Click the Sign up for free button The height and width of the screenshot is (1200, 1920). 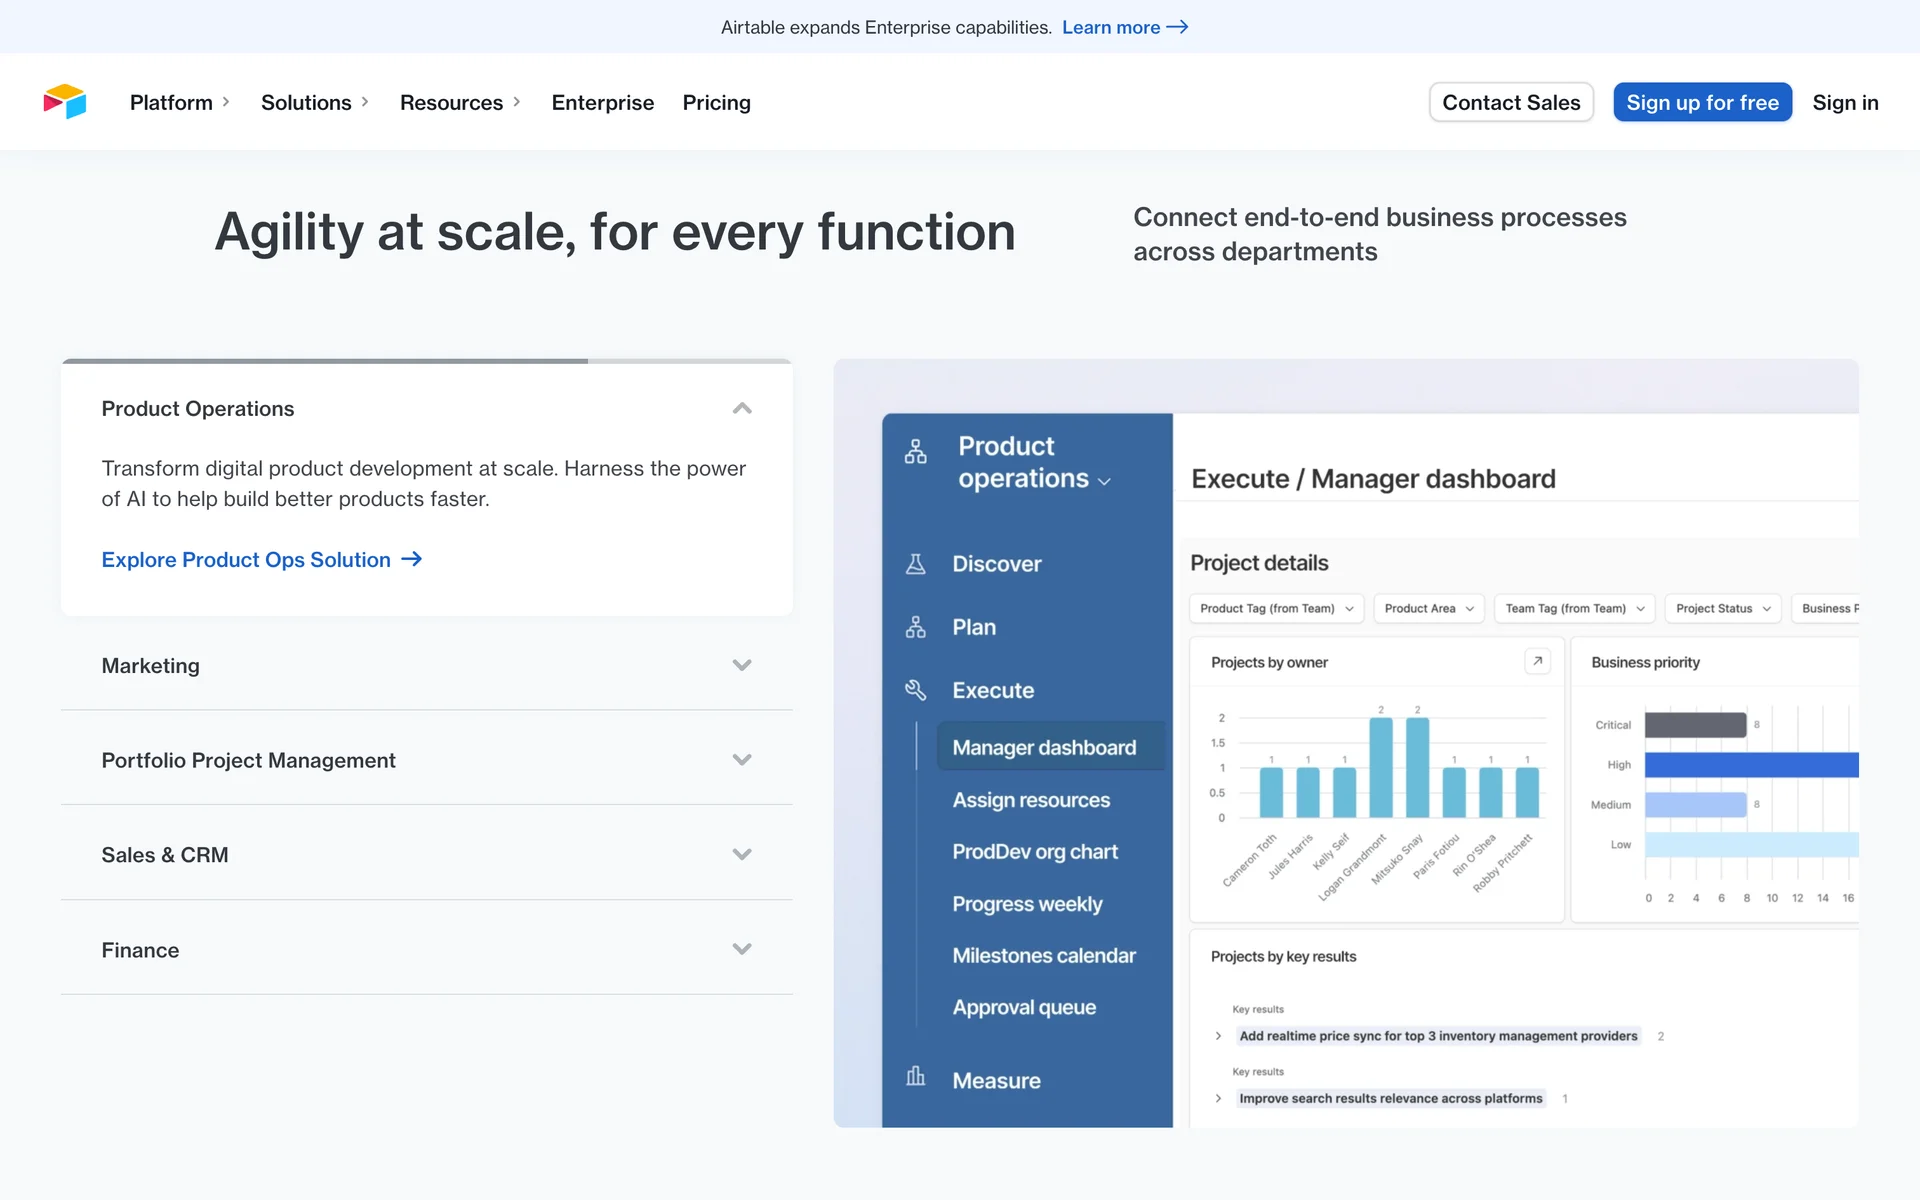pos(1702,102)
